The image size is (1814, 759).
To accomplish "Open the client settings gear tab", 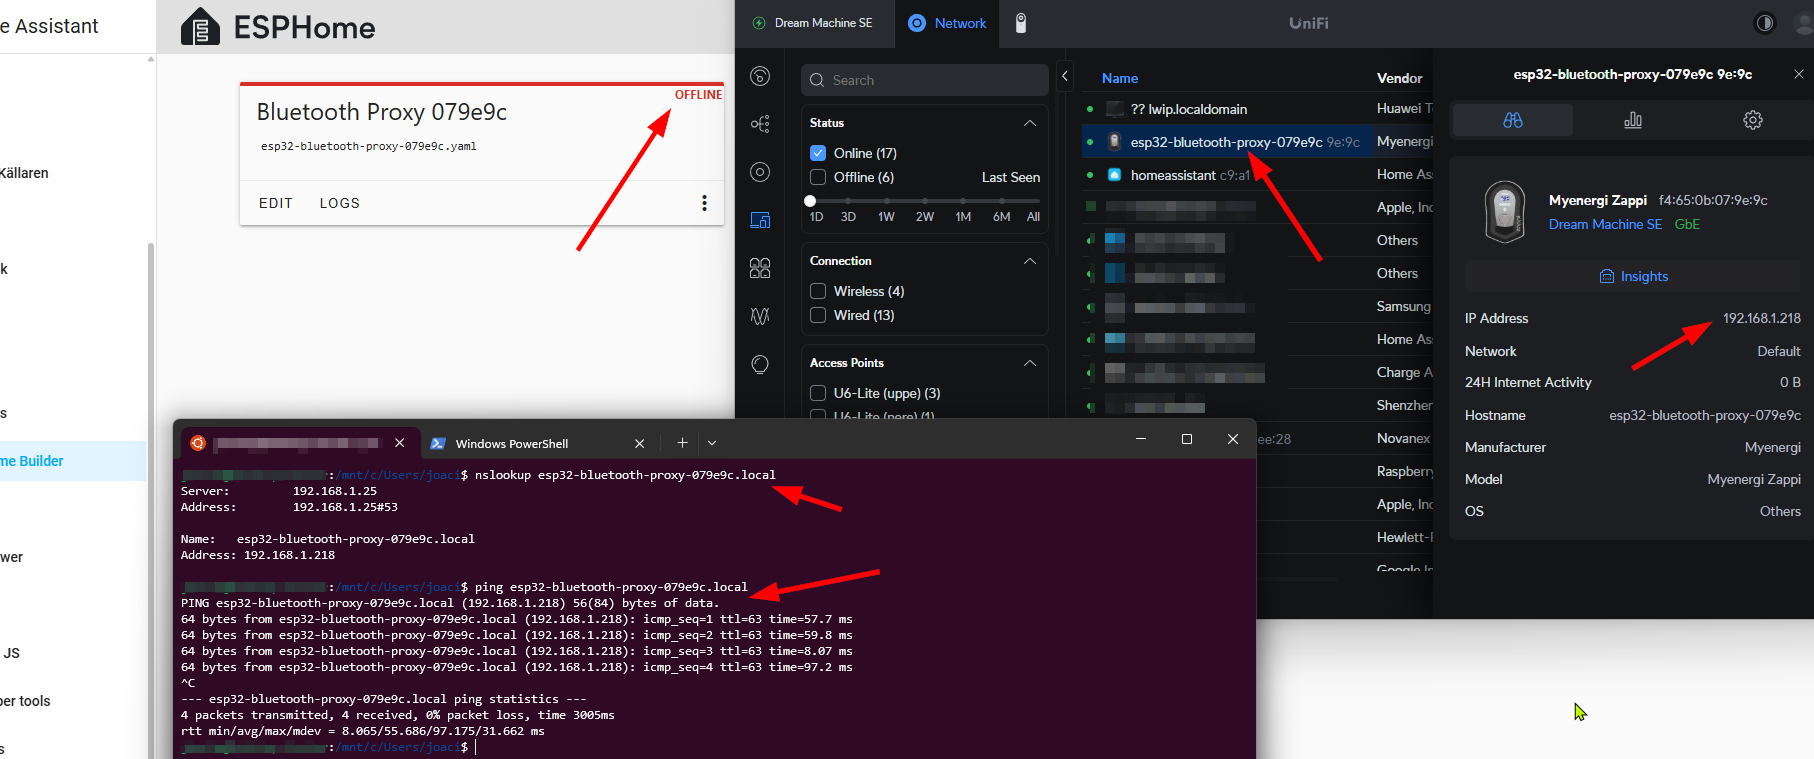I will click(x=1753, y=120).
